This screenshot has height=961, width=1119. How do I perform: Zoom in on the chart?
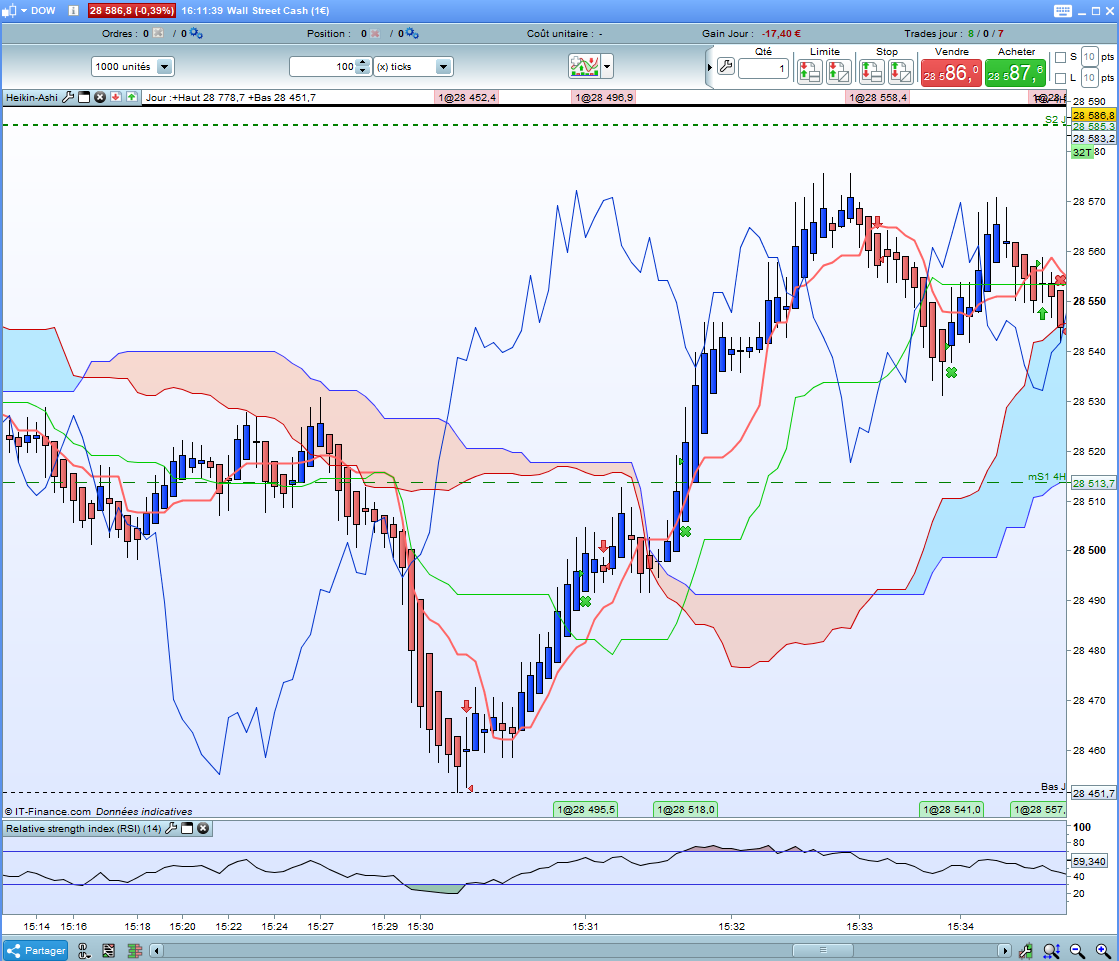(x=1103, y=950)
